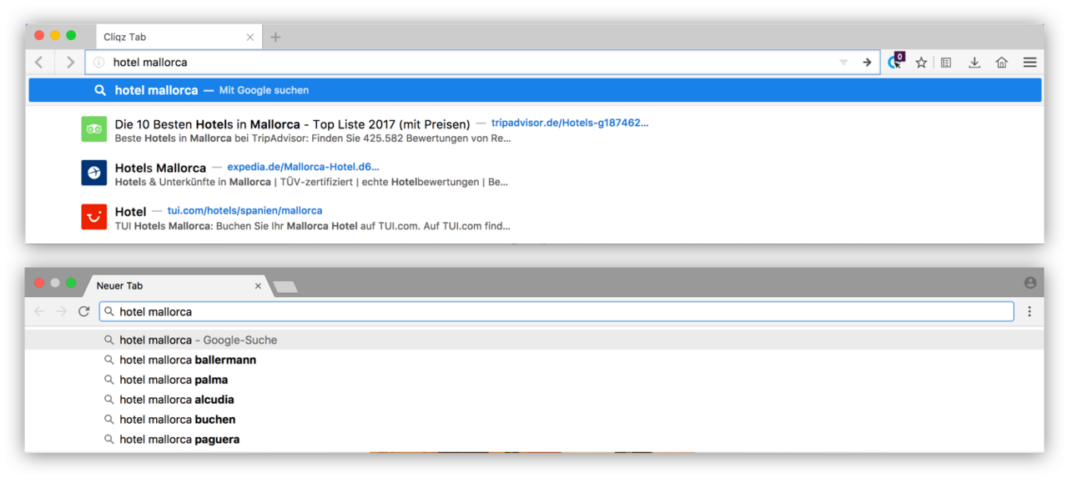Follow the tripadvisor.de/Hotels-g187462 URL link

click(569, 123)
